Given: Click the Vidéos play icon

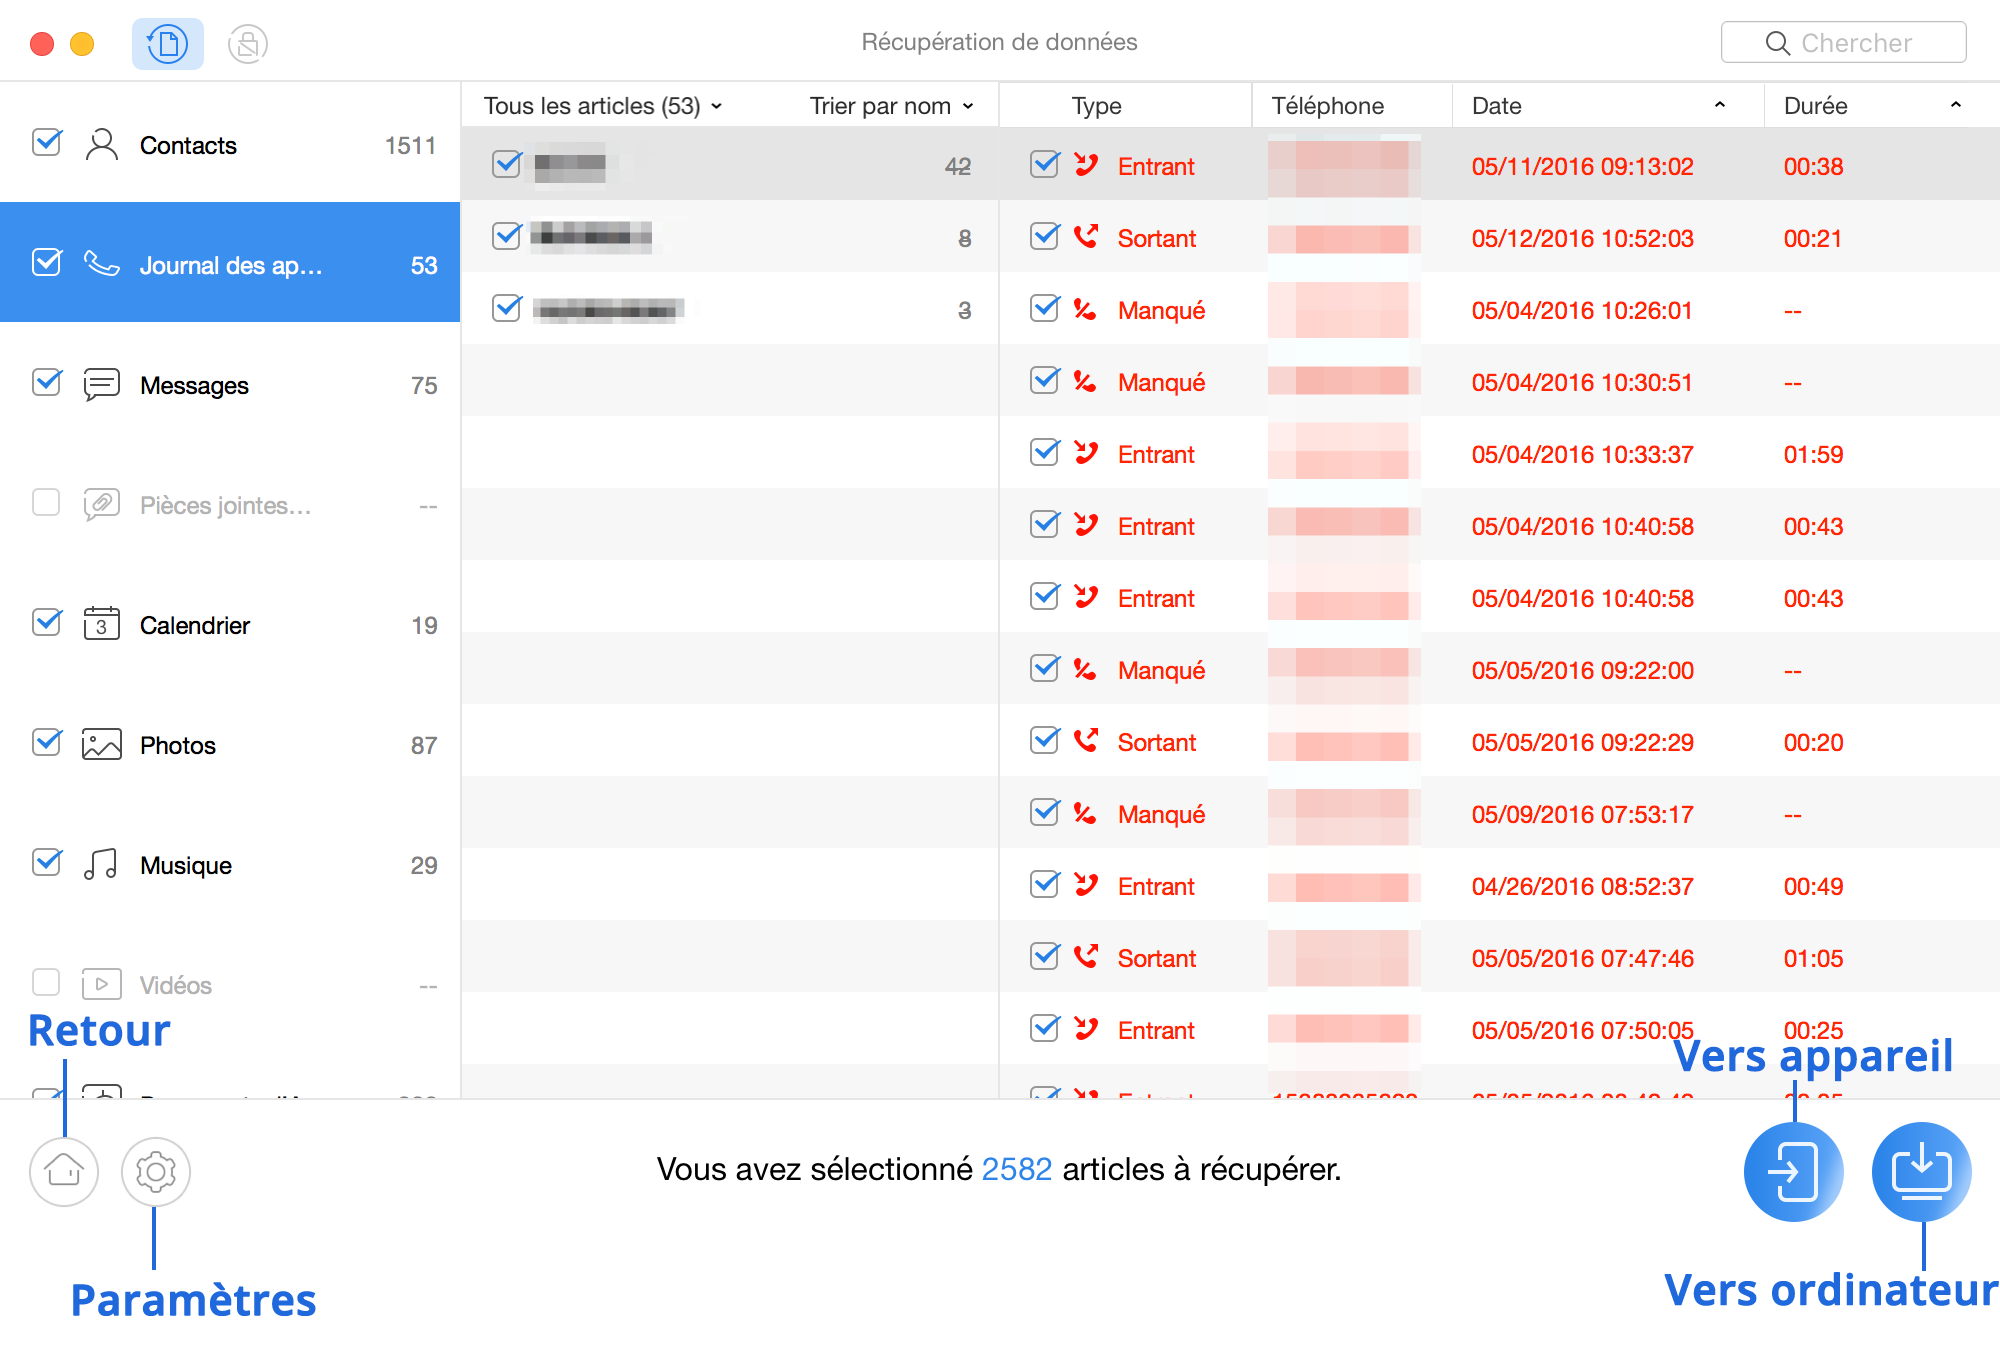Looking at the screenshot, I should click(x=101, y=984).
